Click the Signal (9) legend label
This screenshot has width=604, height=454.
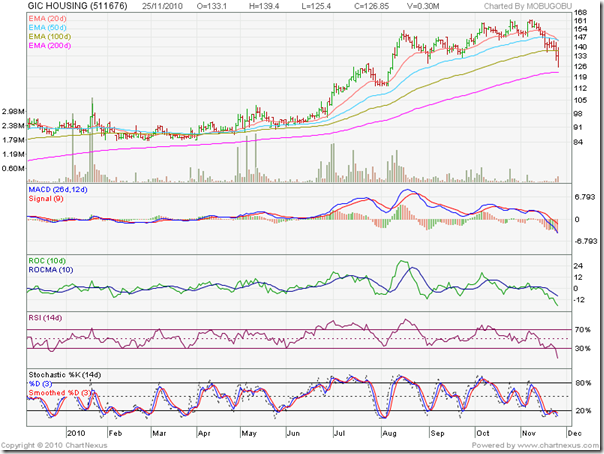click(46, 200)
